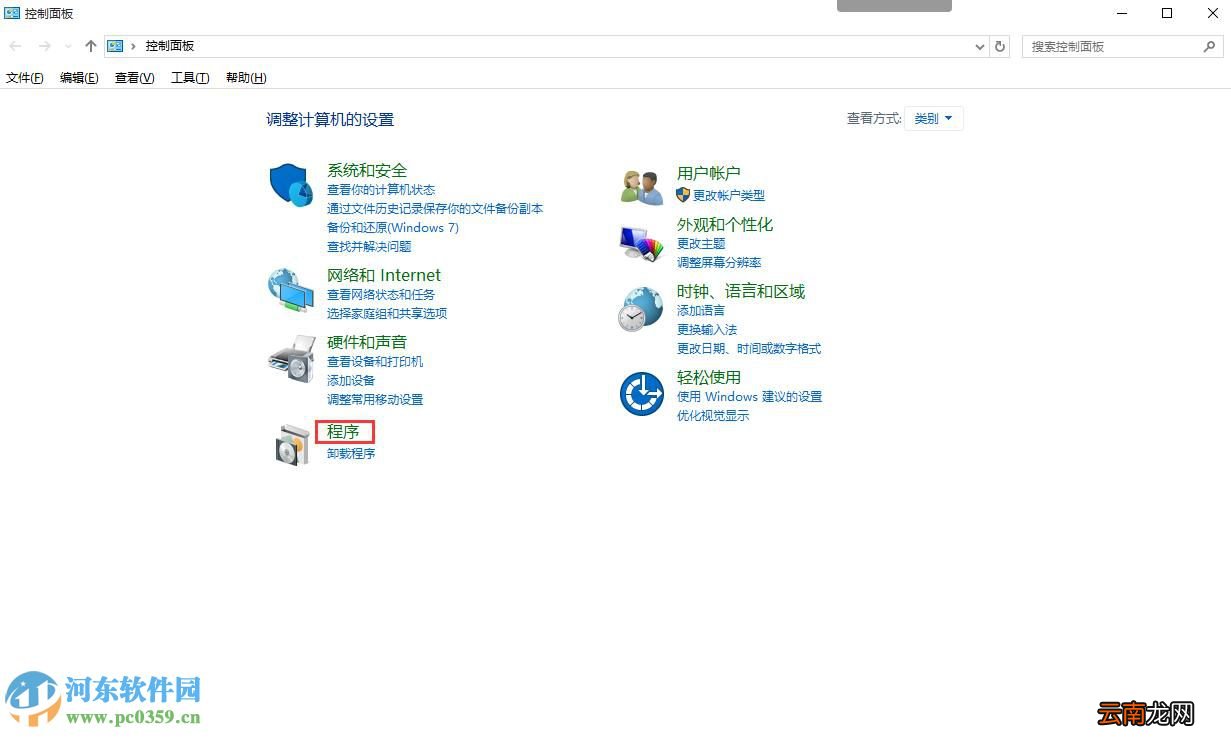Image resolution: width=1231 pixels, height=742 pixels.
Task: Go forward with the Forward arrow
Action: (44, 46)
